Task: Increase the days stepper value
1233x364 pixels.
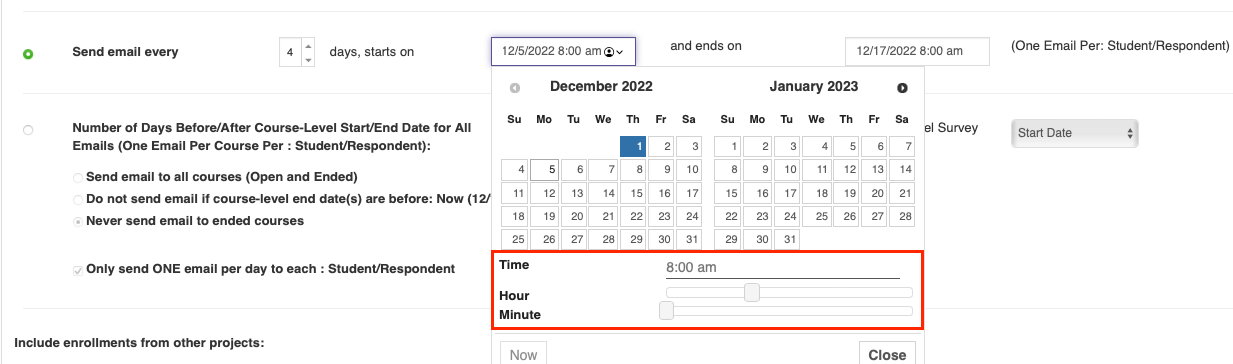Action: coord(307,45)
